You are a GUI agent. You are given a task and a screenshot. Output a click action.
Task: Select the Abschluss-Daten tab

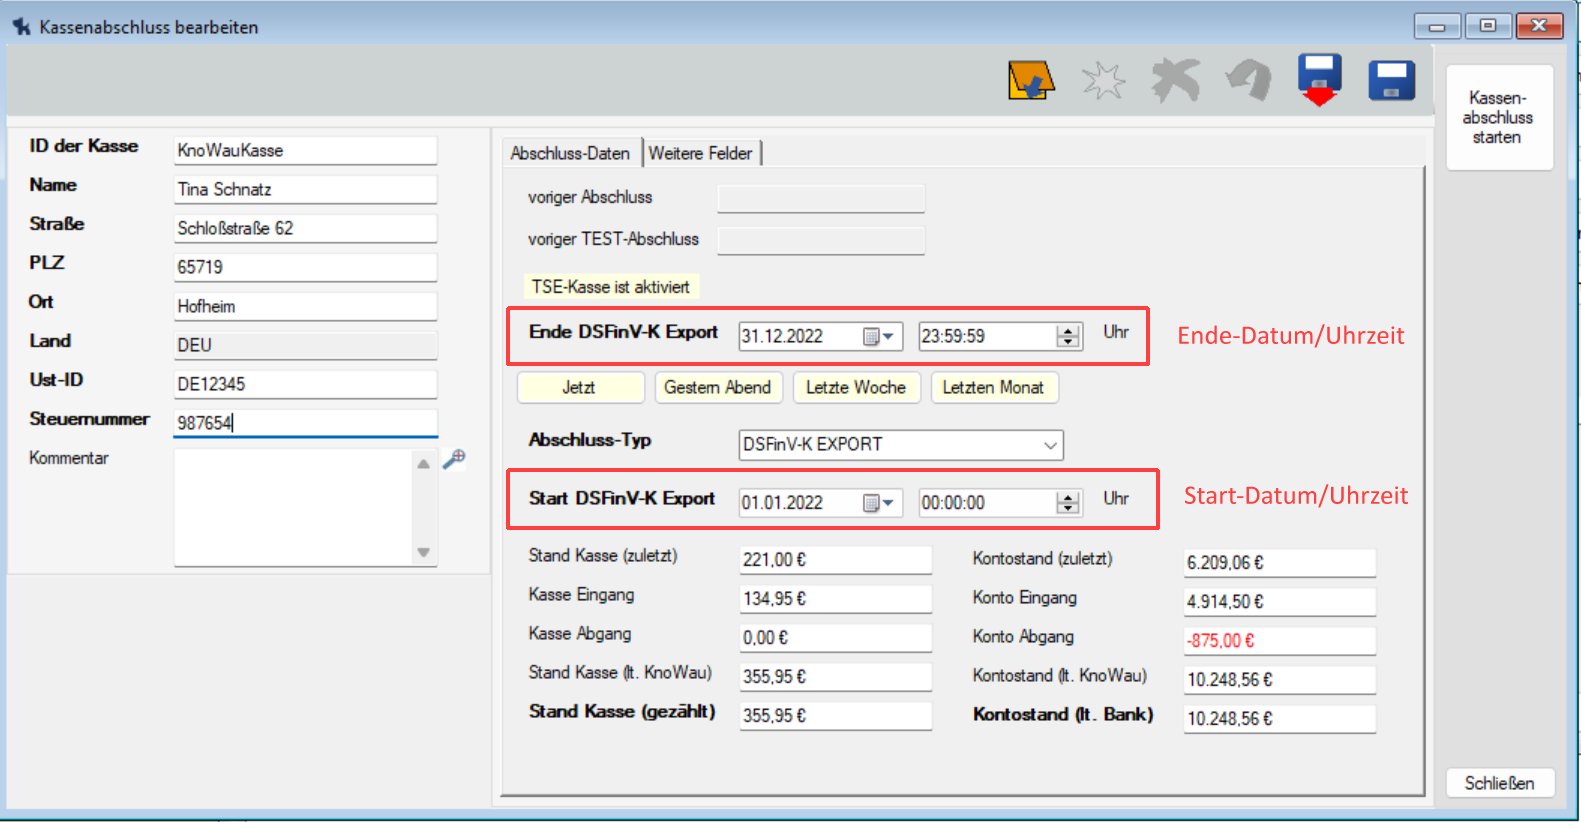pyautogui.click(x=570, y=153)
